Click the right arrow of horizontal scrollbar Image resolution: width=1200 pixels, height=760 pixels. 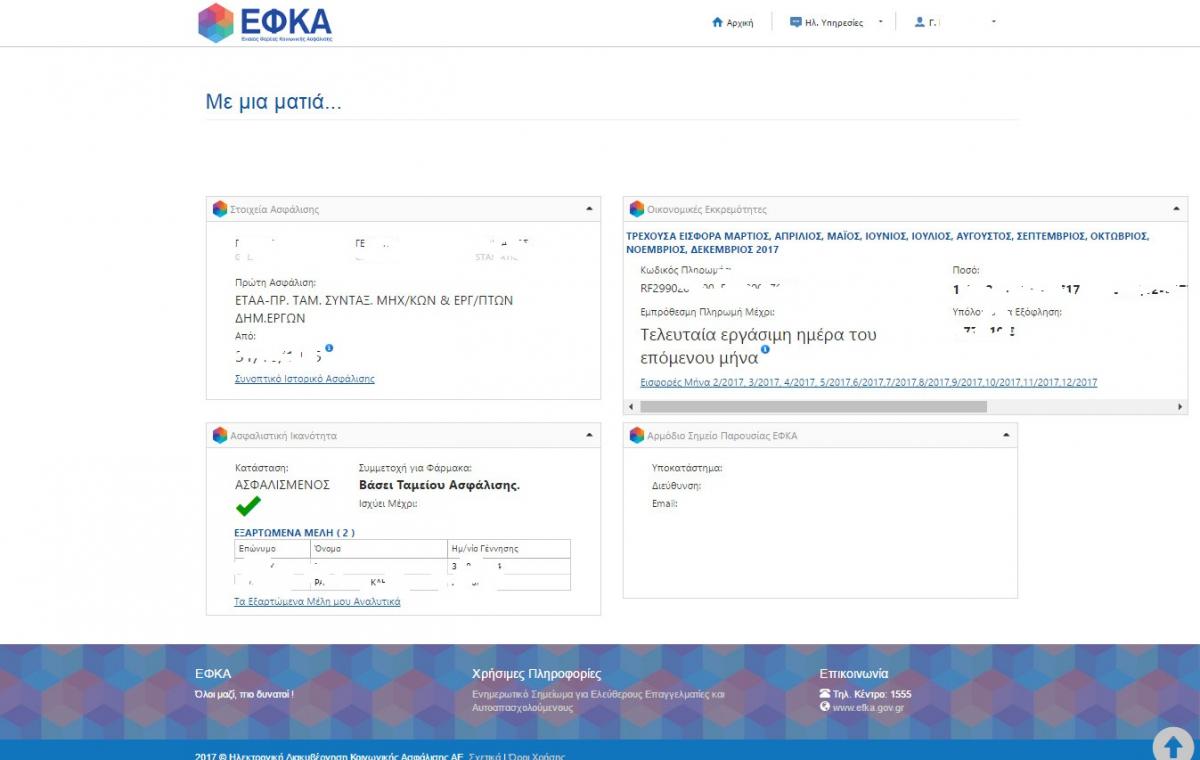pyautogui.click(x=1182, y=407)
